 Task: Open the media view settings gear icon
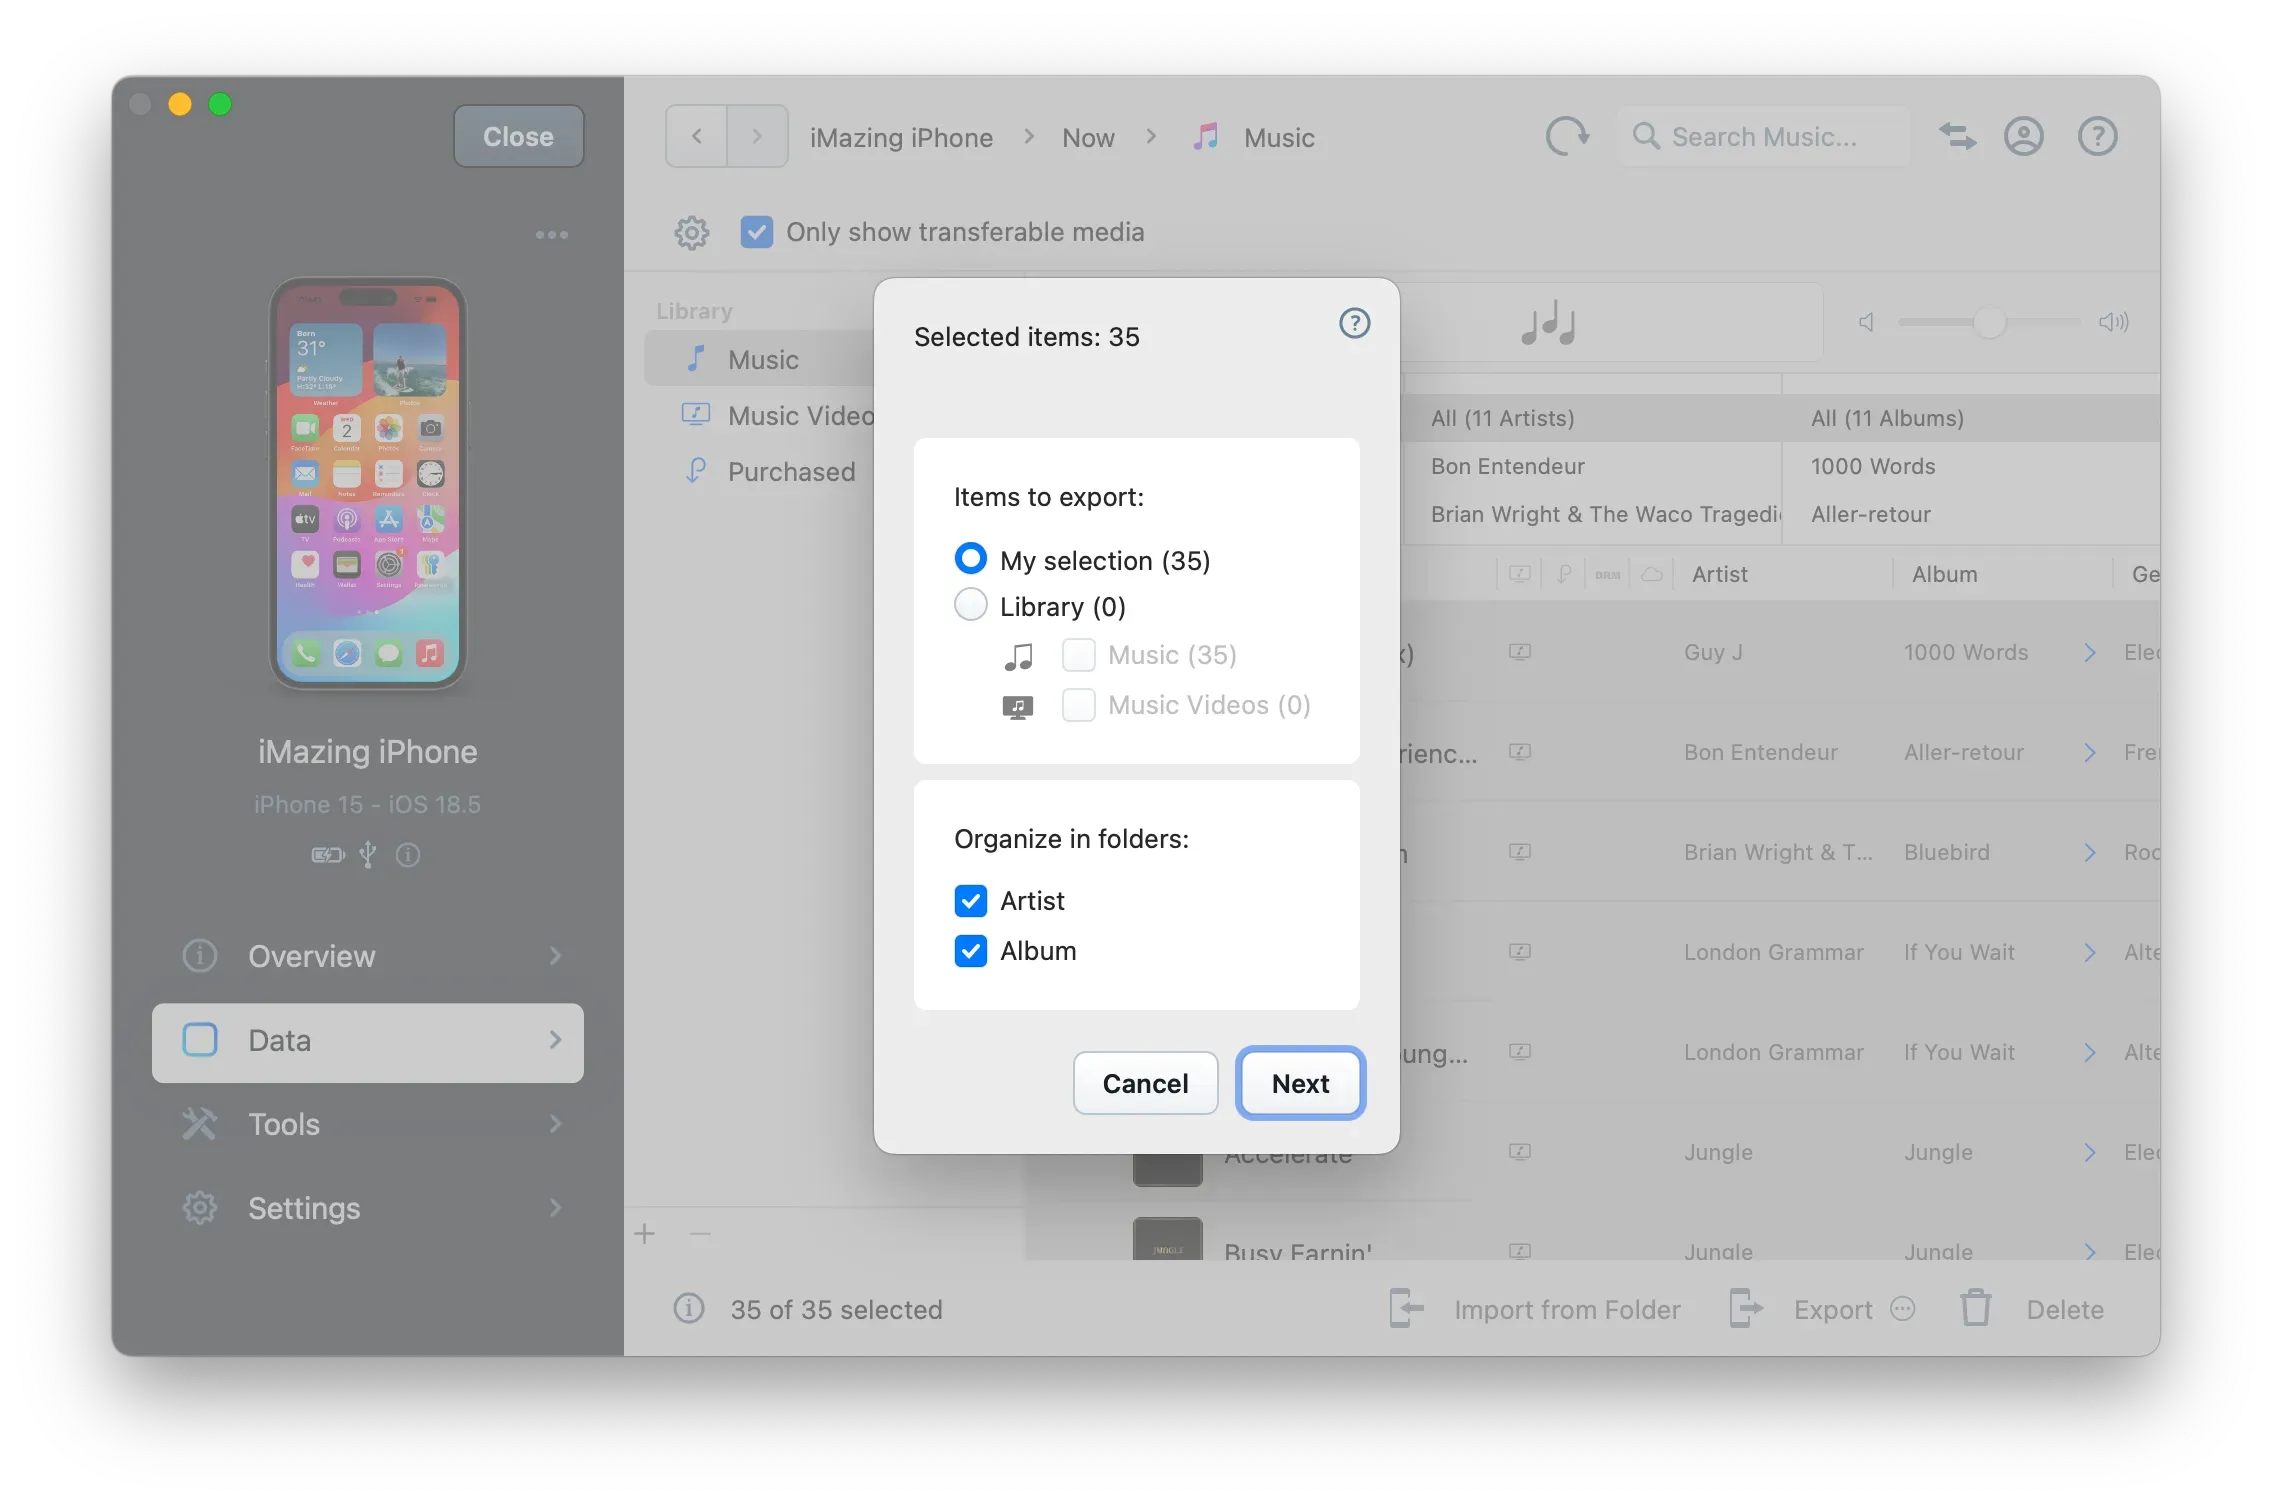pyautogui.click(x=691, y=232)
